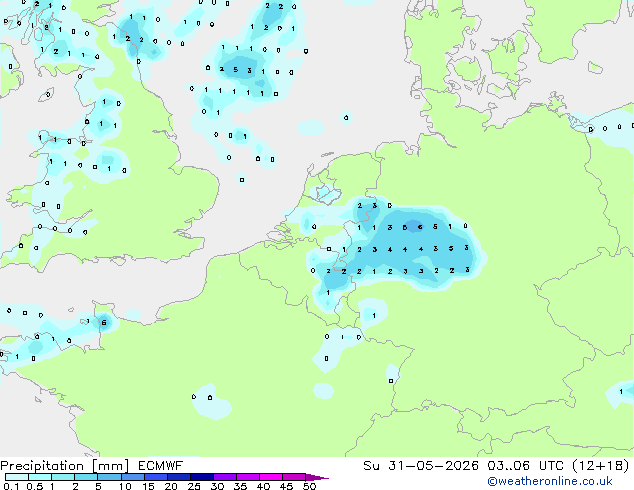Viewport: 634px width, 490px height.
Task: Click the 15 legend scale label
Action: [148, 486]
